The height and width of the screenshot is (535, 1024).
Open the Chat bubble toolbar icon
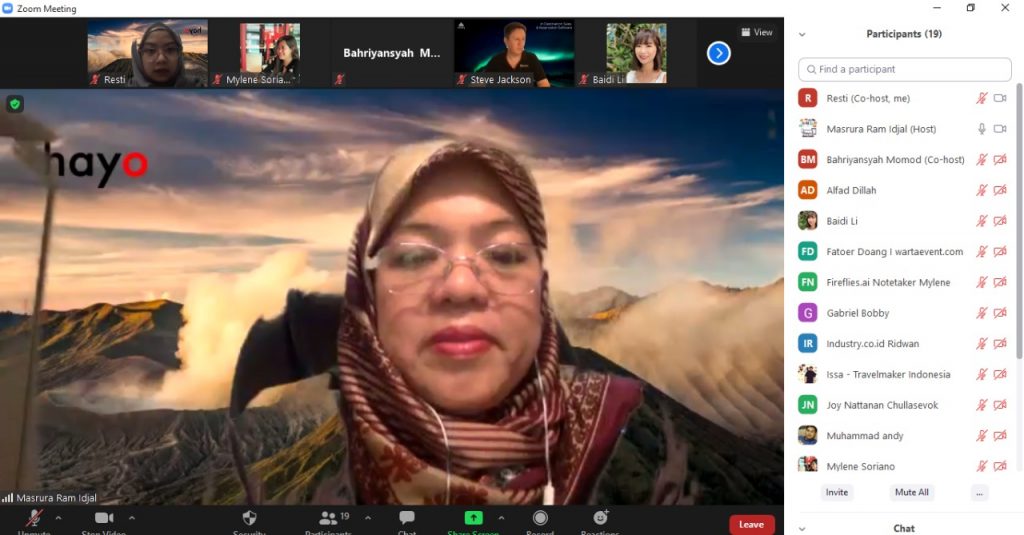pos(407,518)
